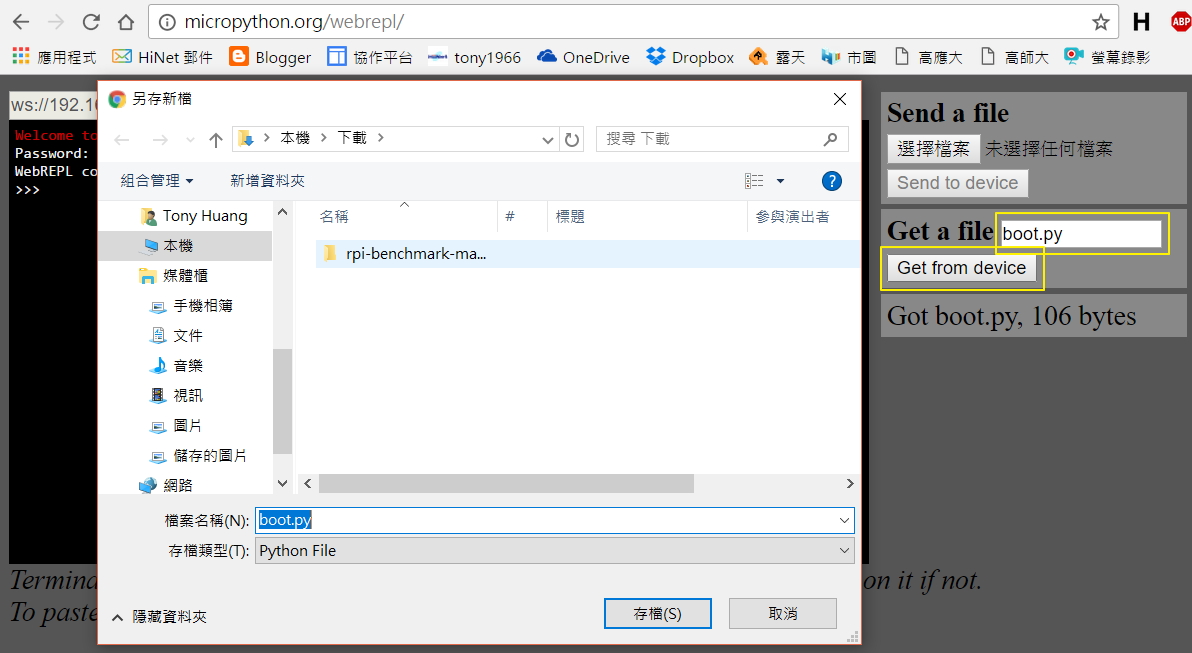Open the 高師大 bookmark
Screen dimensions: 1192x653
1015,57
